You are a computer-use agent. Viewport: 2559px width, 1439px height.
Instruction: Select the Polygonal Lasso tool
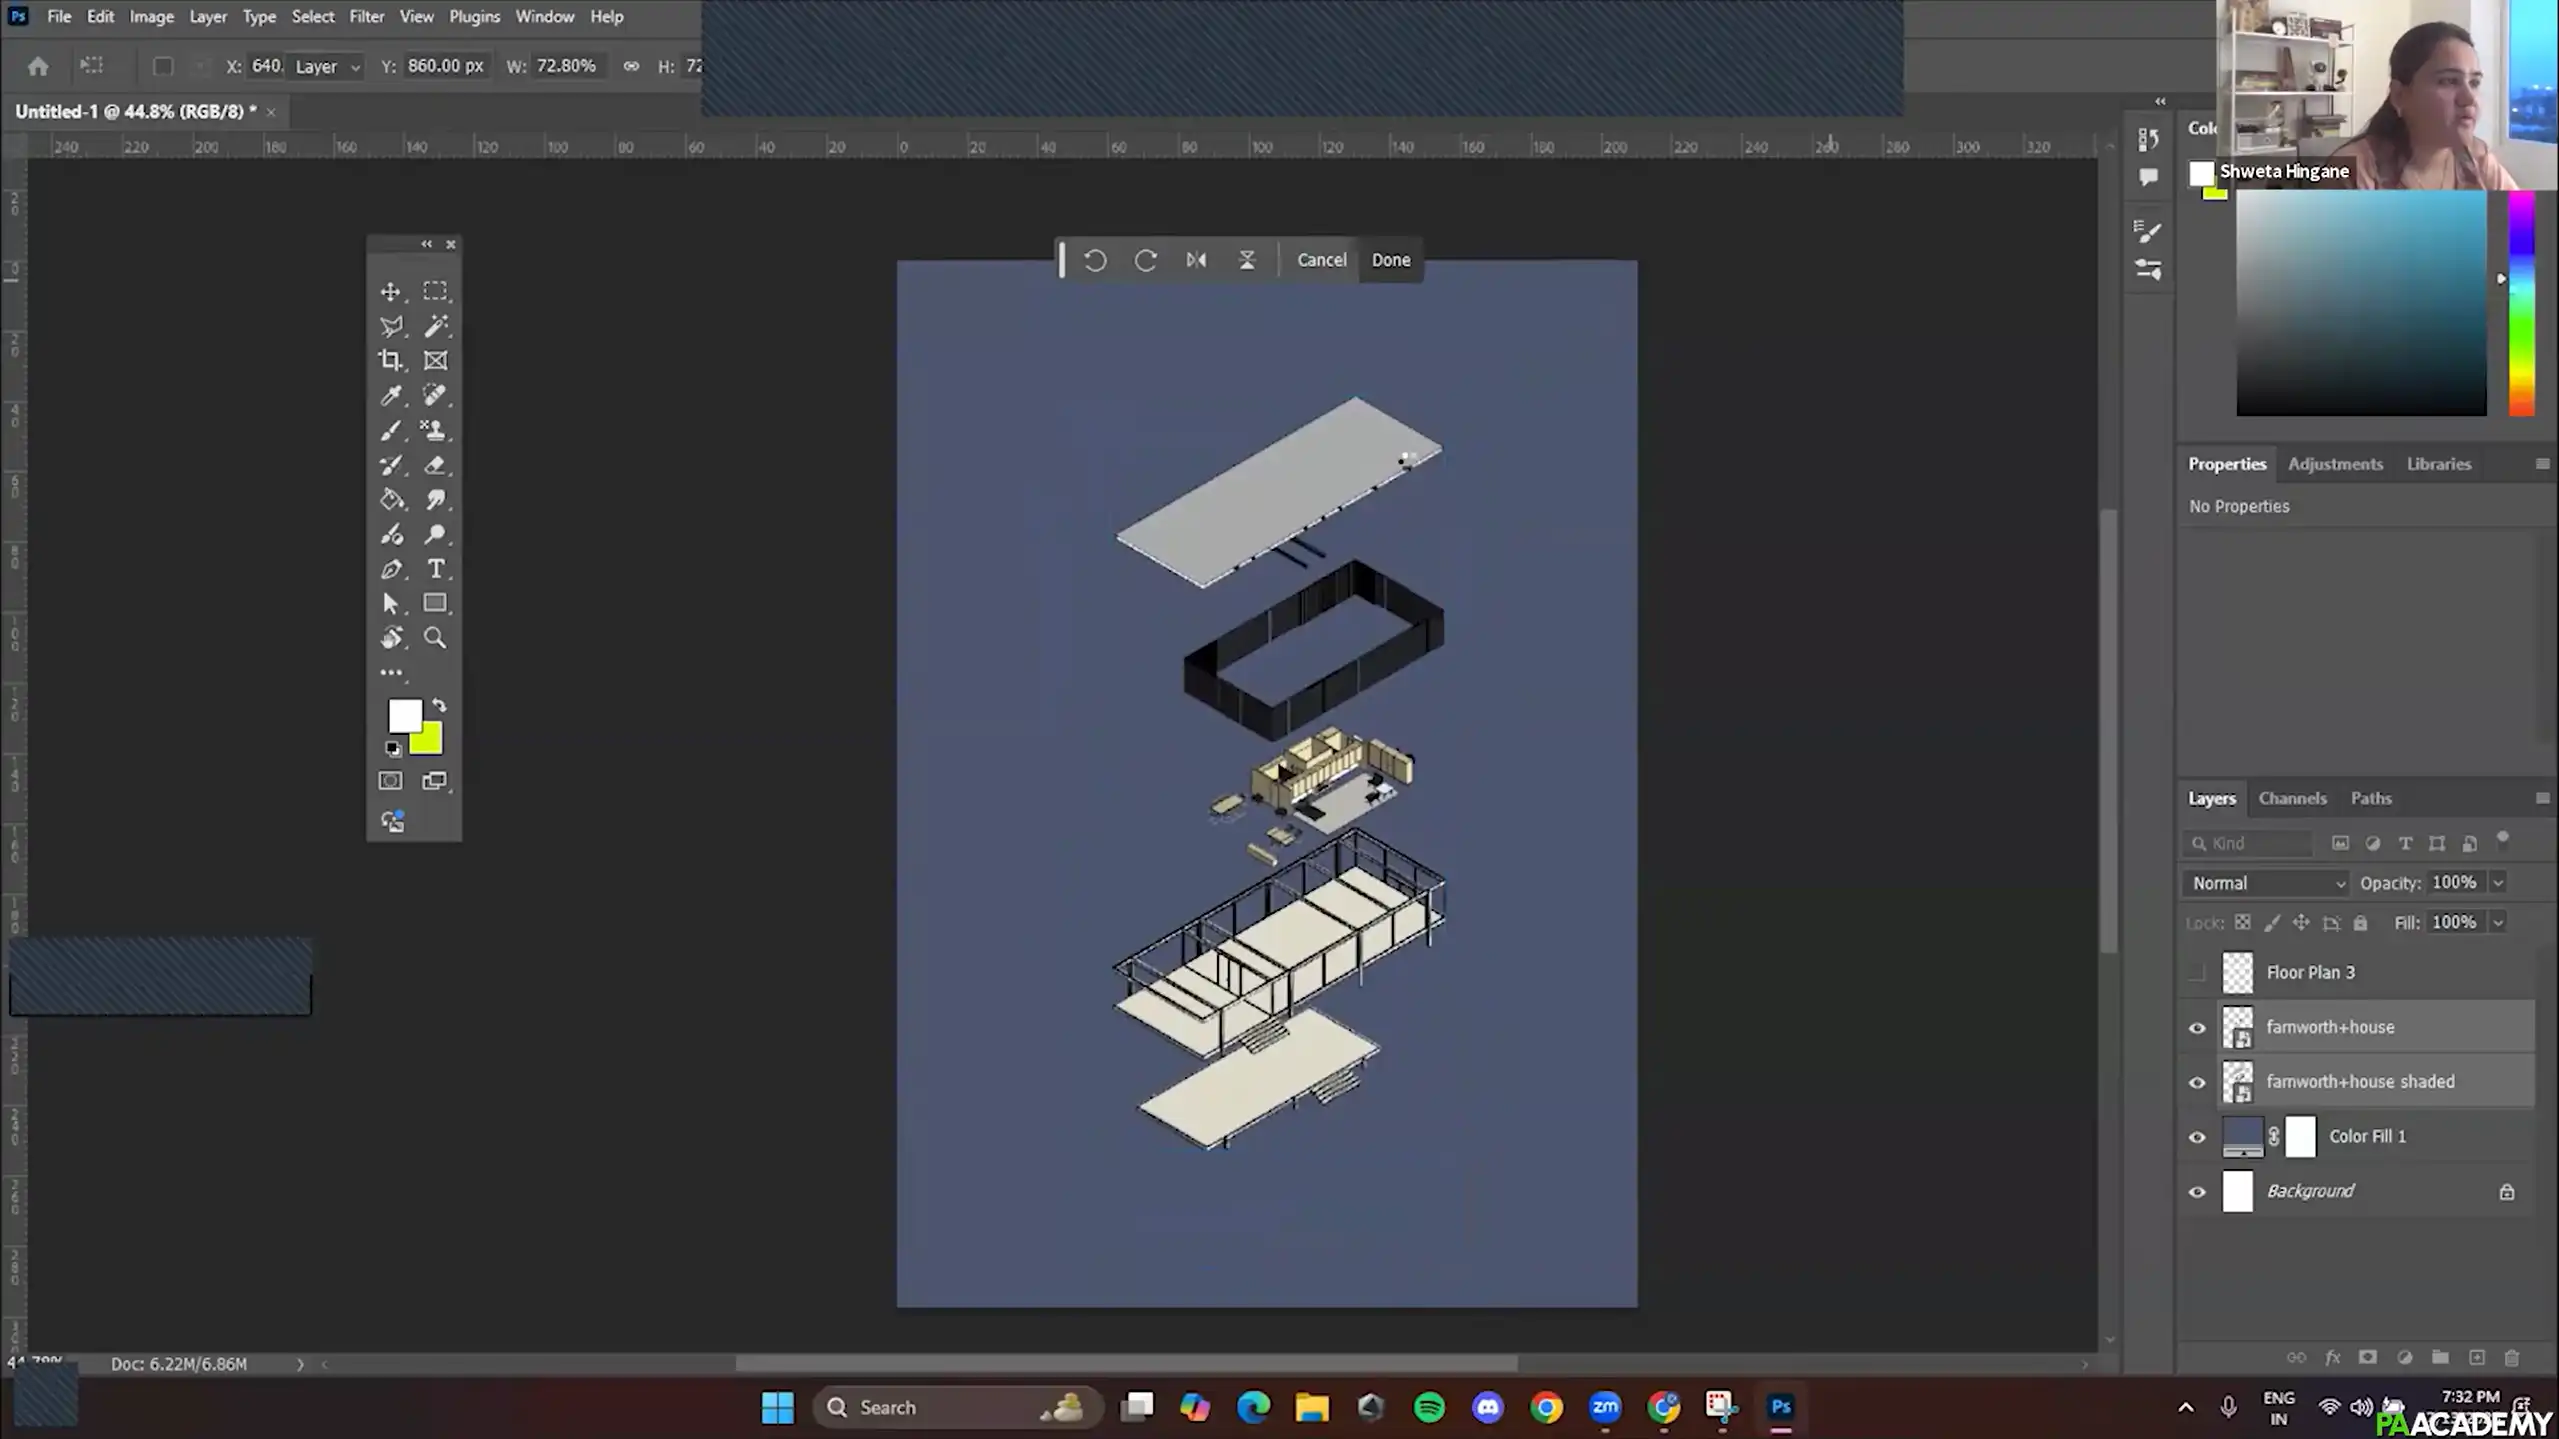click(390, 326)
